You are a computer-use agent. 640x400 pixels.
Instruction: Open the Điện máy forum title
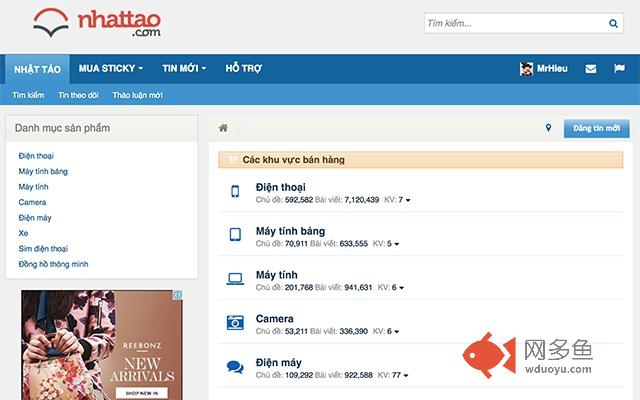click(278, 362)
